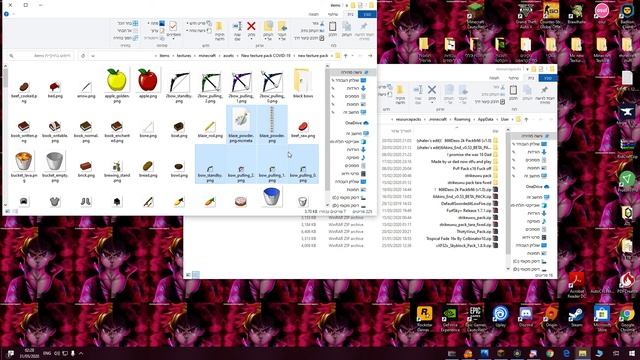
Task: Open the Steam desktop shortcut
Action: point(577,317)
